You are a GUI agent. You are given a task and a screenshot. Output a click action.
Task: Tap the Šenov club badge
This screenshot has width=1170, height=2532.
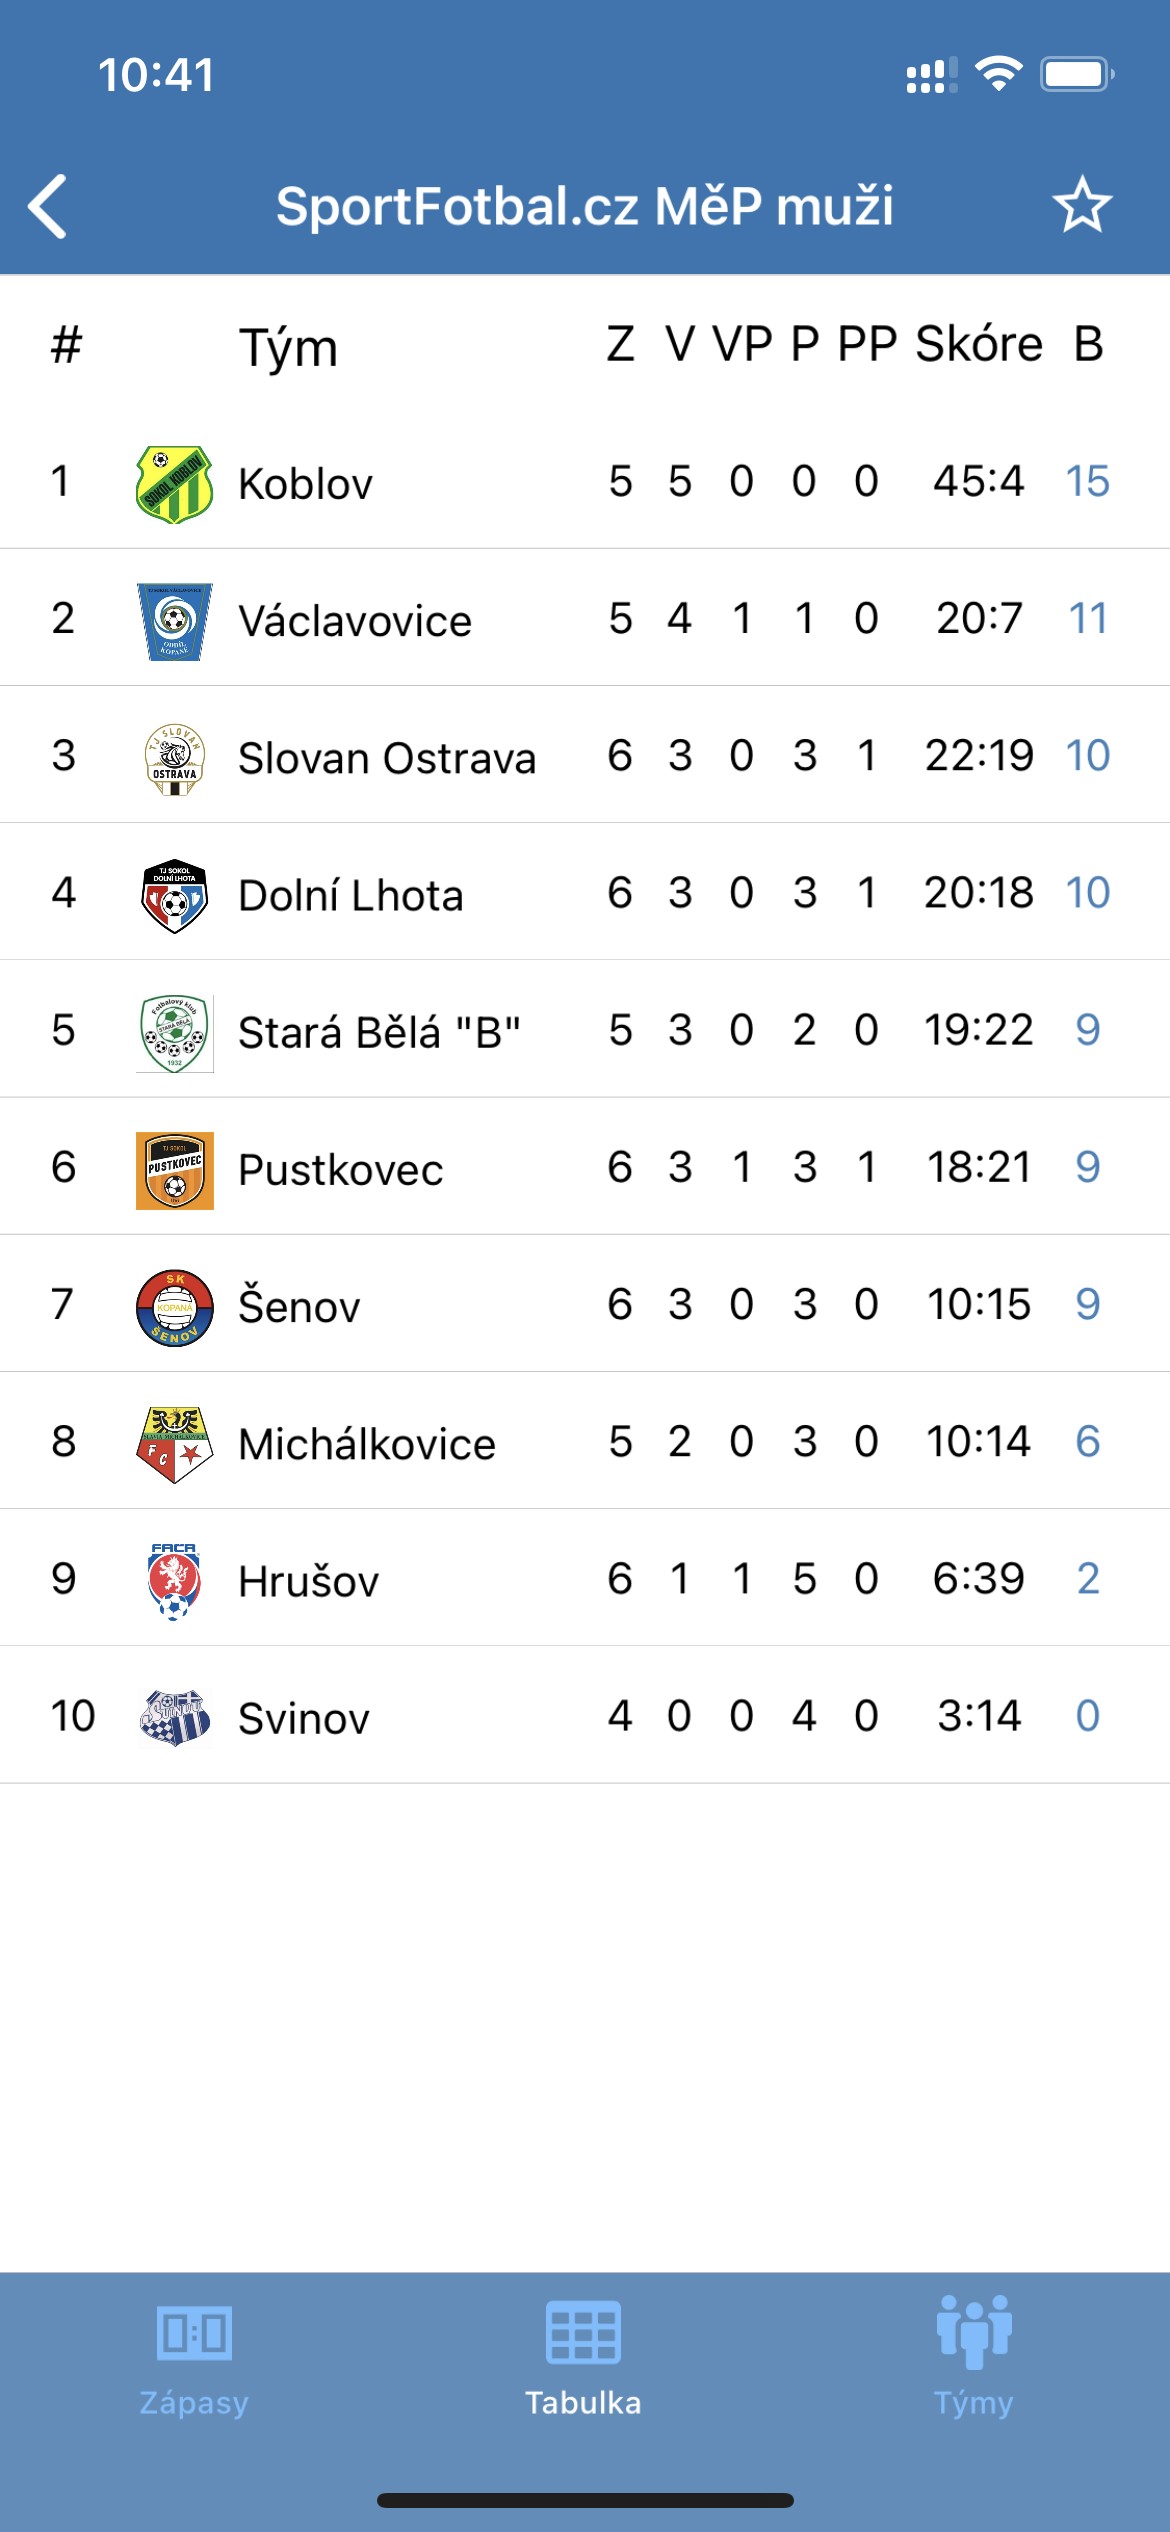(175, 1307)
